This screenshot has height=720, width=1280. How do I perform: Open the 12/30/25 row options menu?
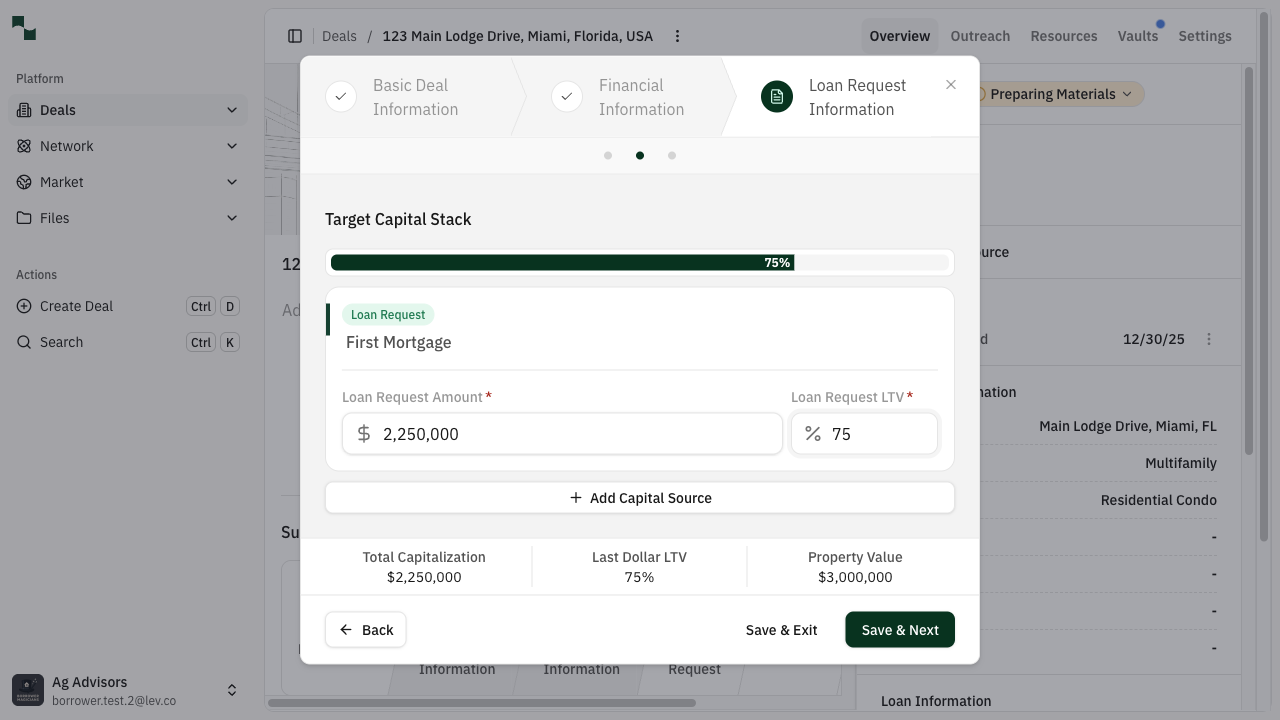click(x=1208, y=339)
